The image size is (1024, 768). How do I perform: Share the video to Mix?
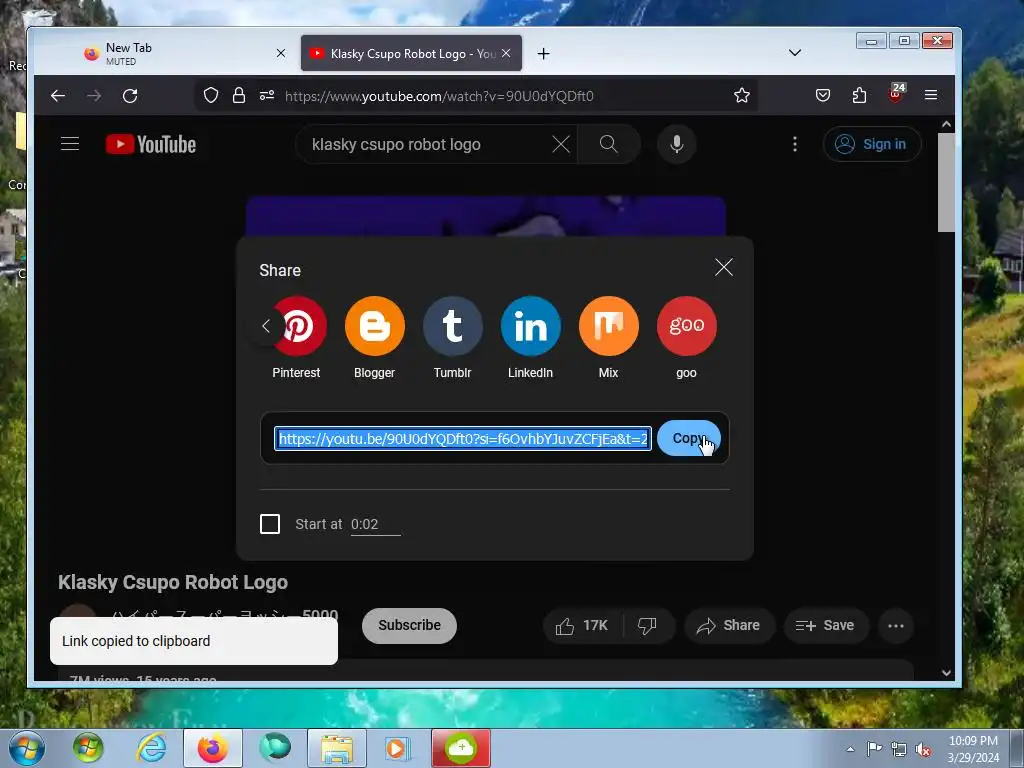[x=609, y=326]
